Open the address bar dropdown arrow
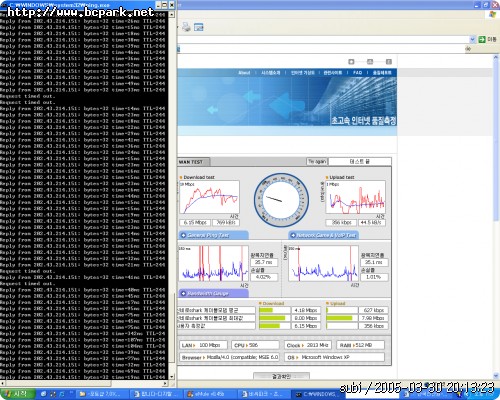This screenshot has width=500, height=400. click(x=472, y=39)
